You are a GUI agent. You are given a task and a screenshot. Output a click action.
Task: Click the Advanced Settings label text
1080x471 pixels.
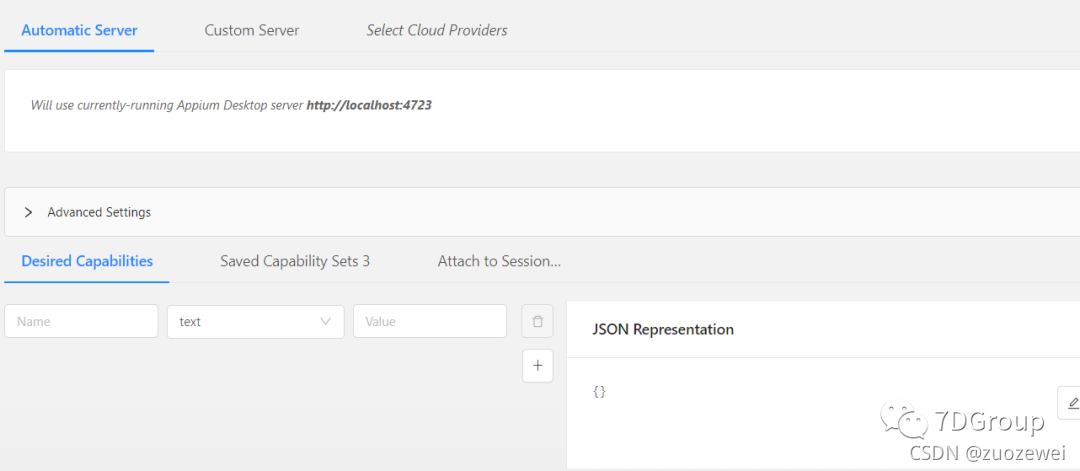(x=99, y=212)
